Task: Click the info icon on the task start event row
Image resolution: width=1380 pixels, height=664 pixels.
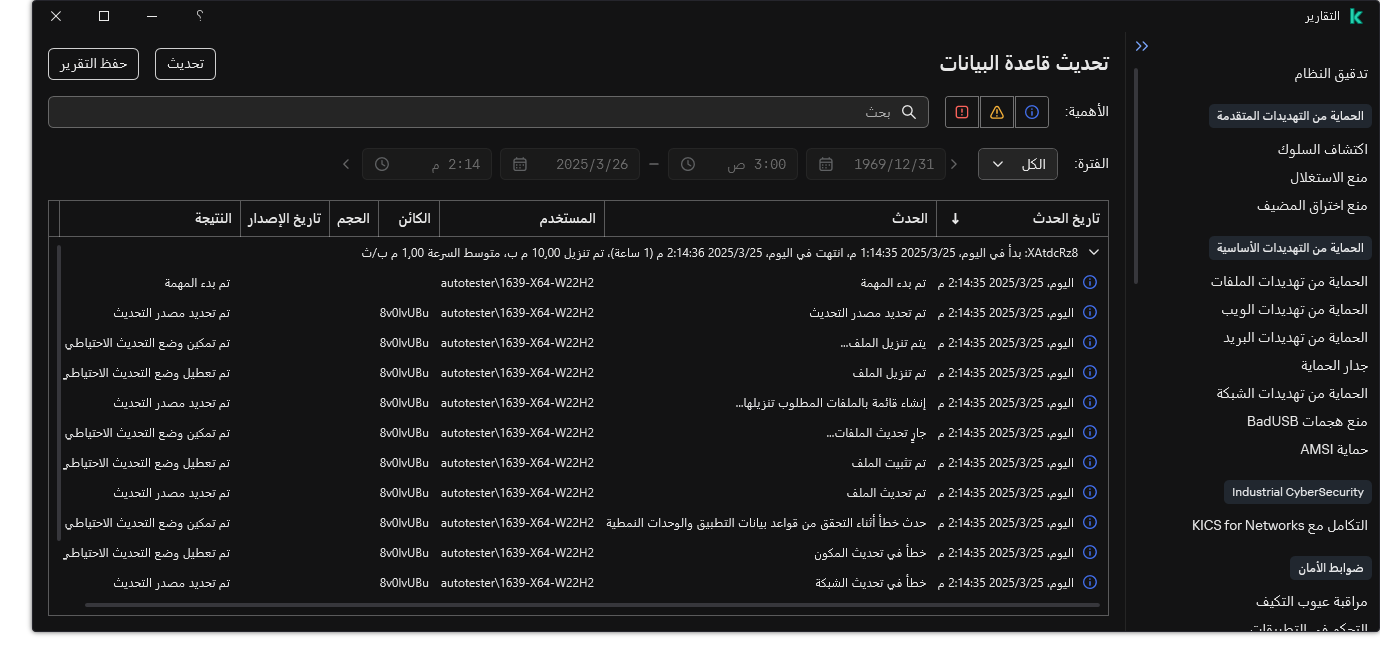Action: pyautogui.click(x=1090, y=283)
